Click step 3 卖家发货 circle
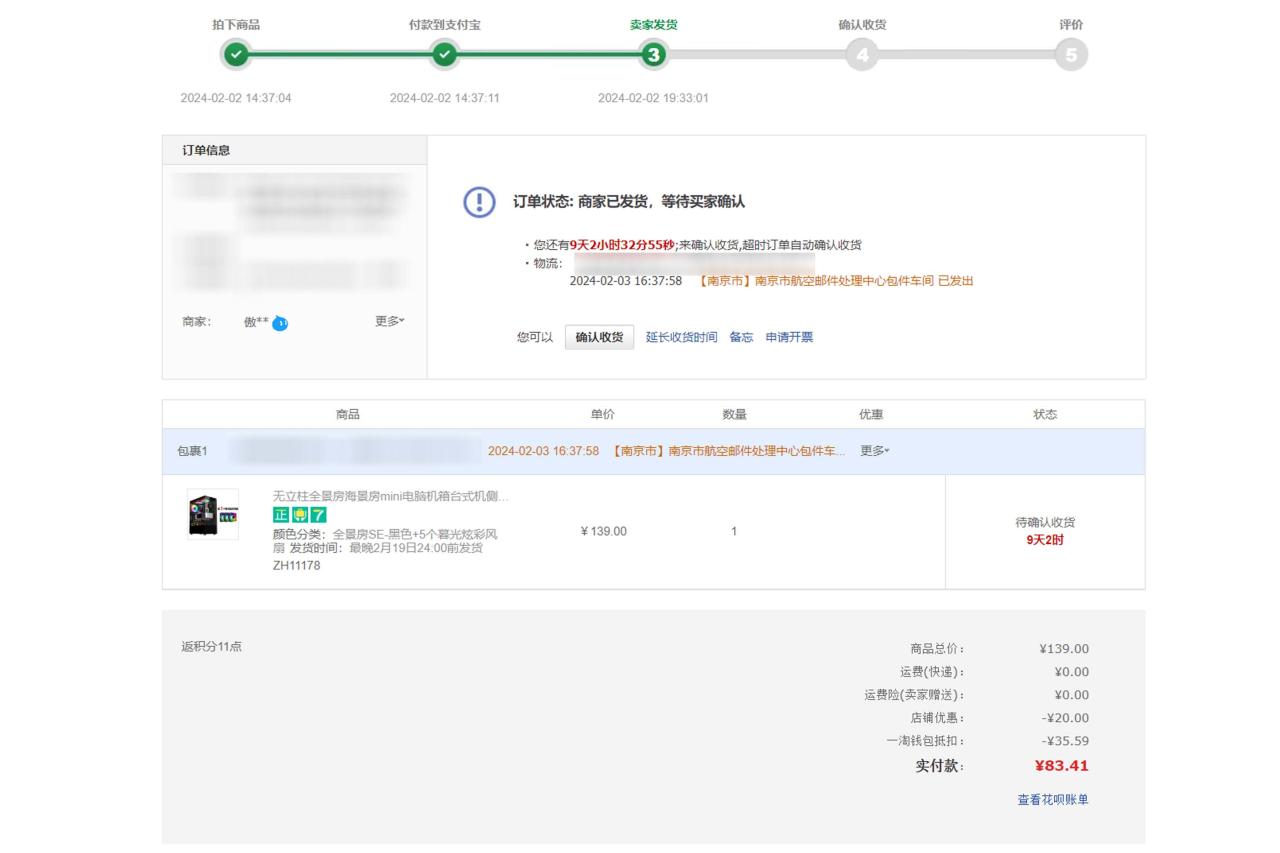The width and height of the screenshot is (1280, 853). (x=653, y=55)
